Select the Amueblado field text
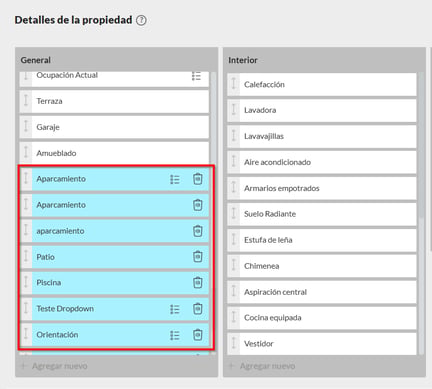 [56, 153]
